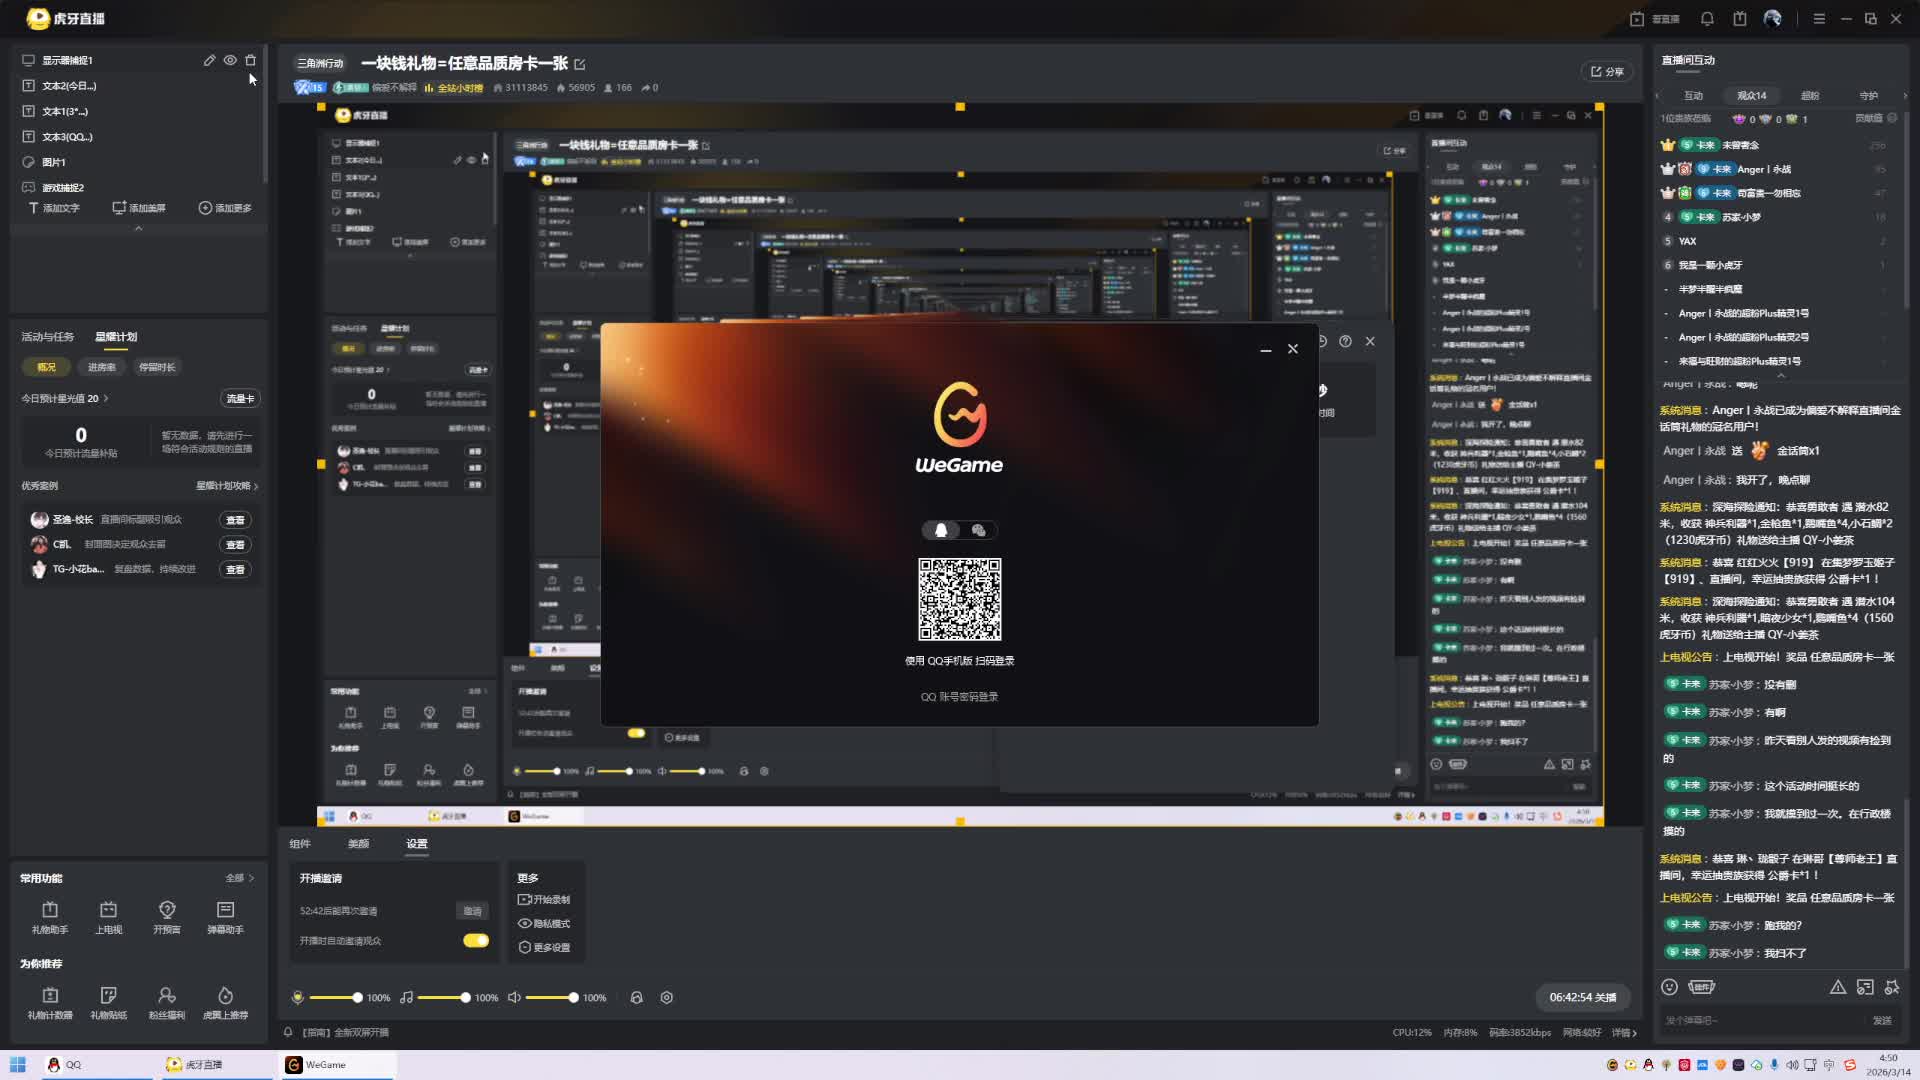Open the 弹幕助手 danmaku helper

pyautogui.click(x=225, y=916)
